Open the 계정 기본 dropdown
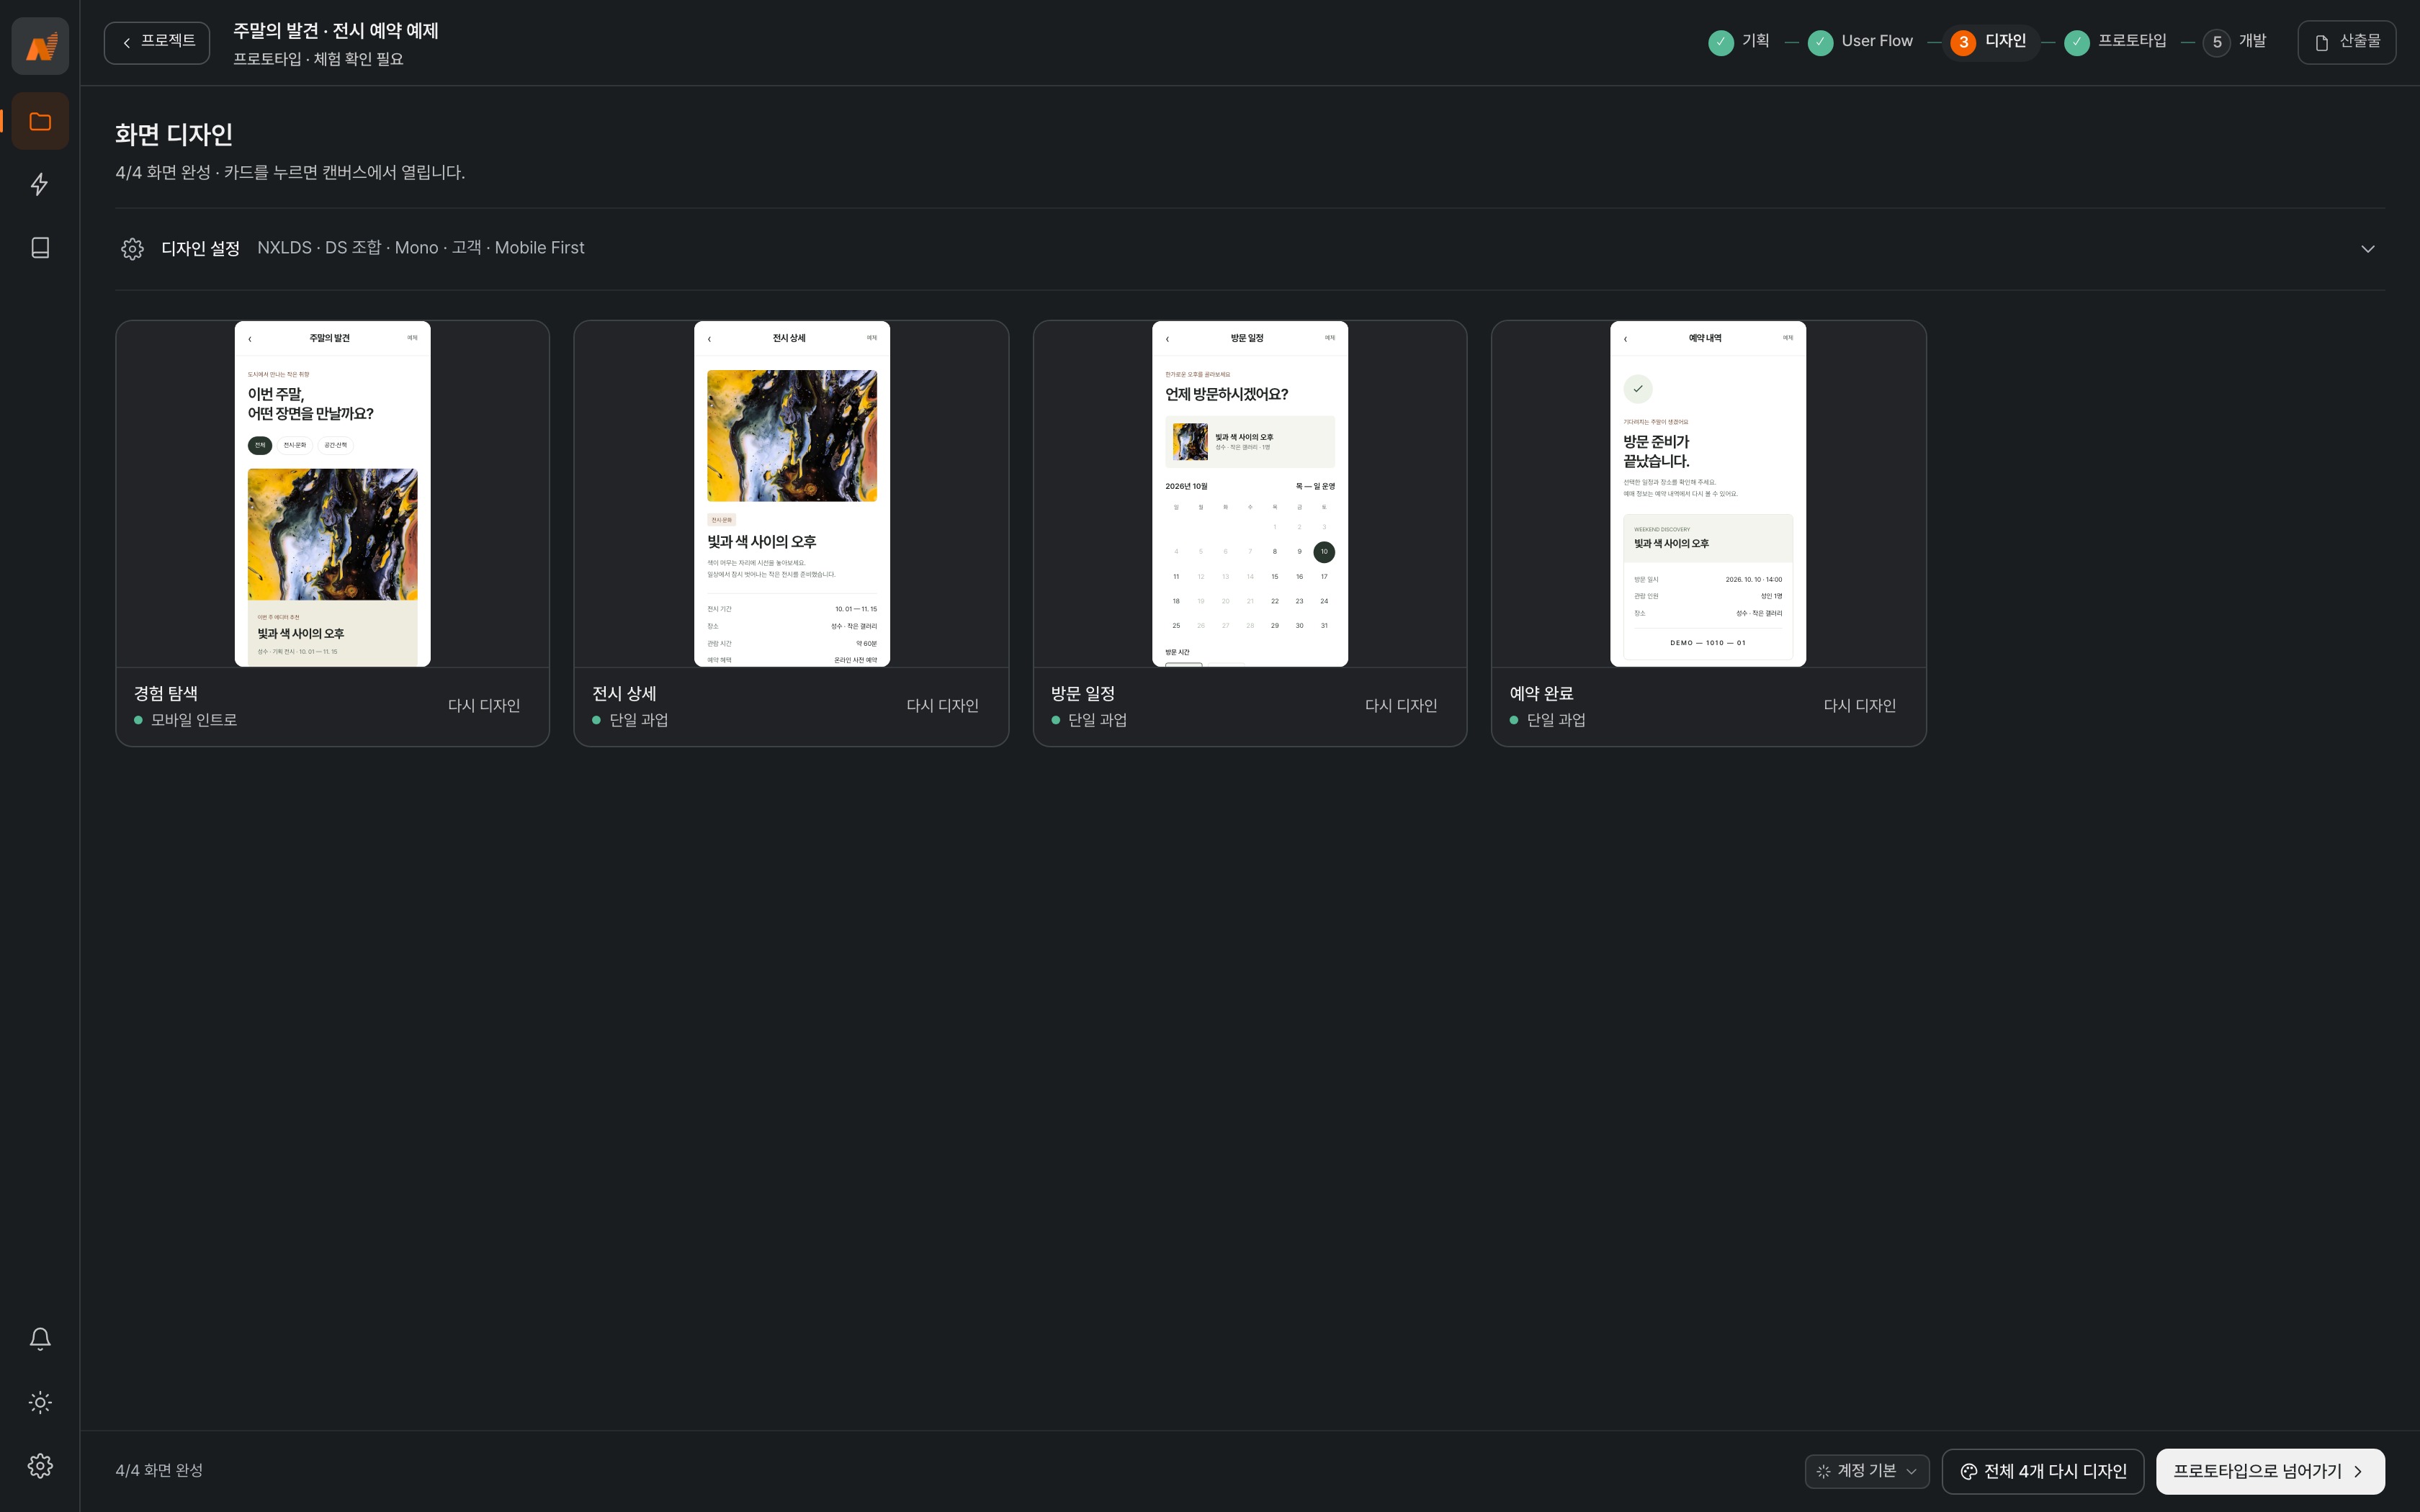The height and width of the screenshot is (1512, 2420). pos(1866,1470)
